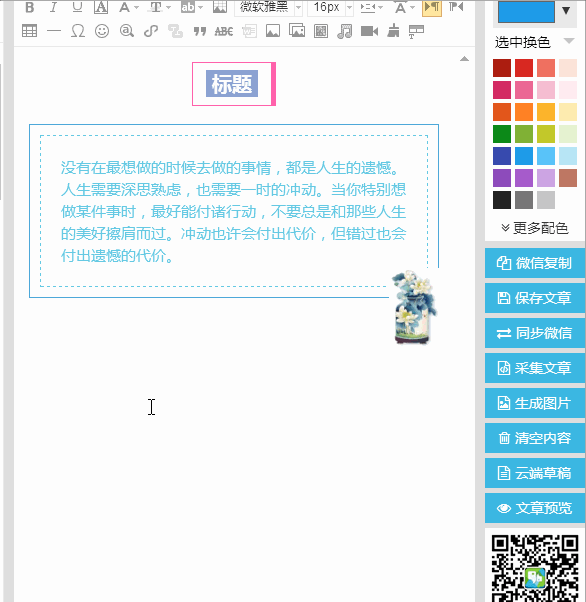Toggle left-to-right text direction
This screenshot has width=586, height=602.
tap(432, 8)
